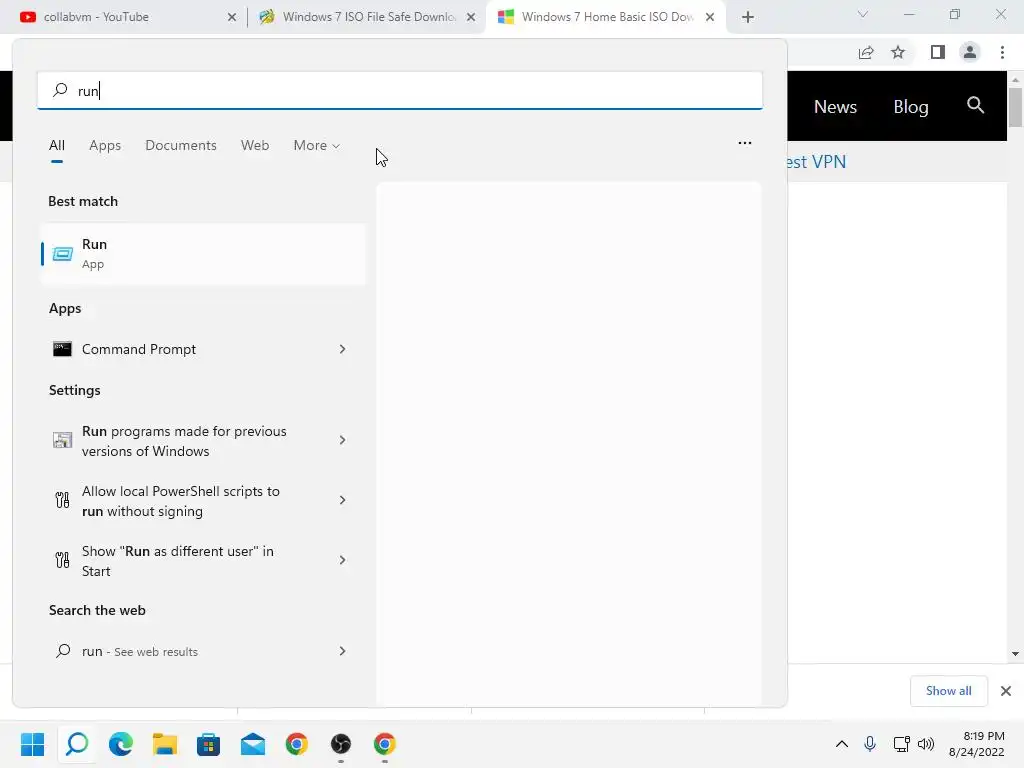Image resolution: width=1024 pixels, height=768 pixels.
Task: Switch to Windows 7 ISO File Safe Download tab
Action: coord(368,17)
